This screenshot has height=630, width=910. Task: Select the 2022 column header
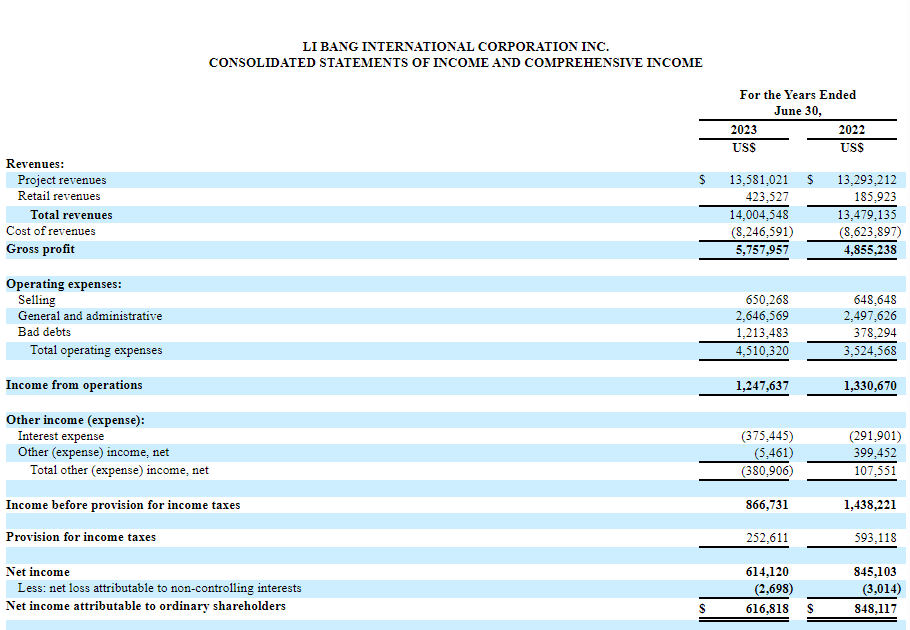pyautogui.click(x=851, y=130)
